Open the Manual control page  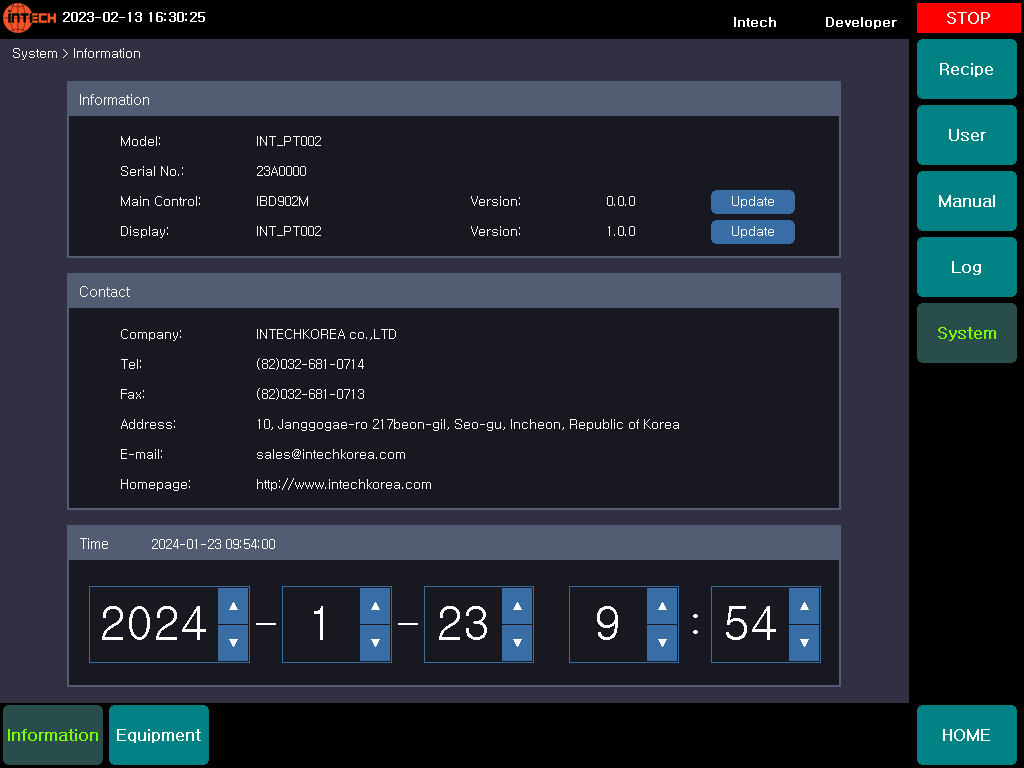pos(966,202)
